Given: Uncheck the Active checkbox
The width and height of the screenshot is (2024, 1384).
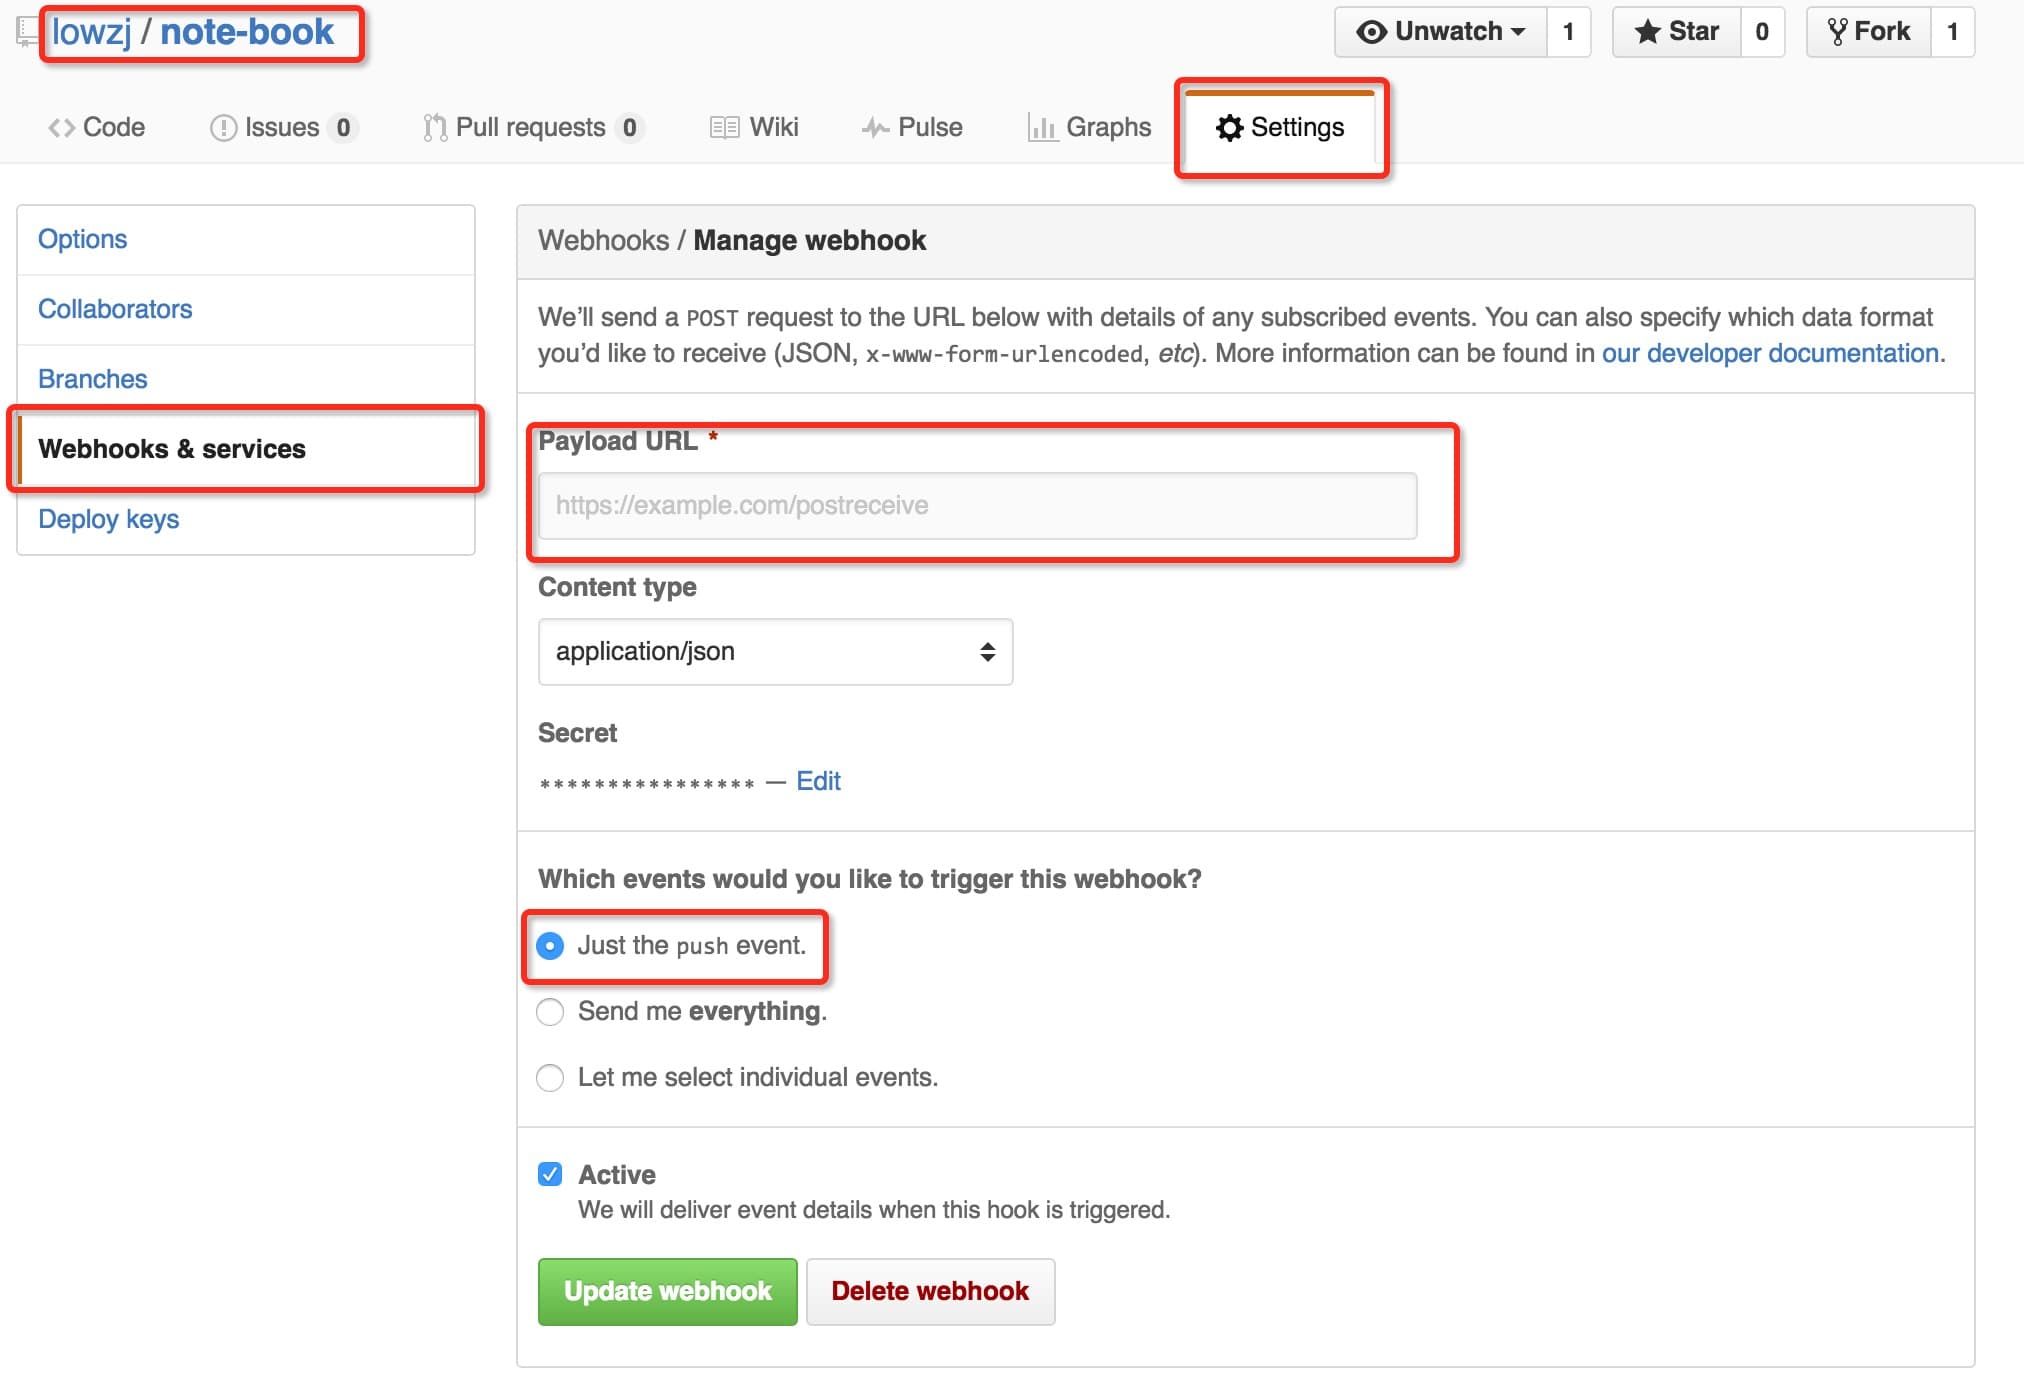Looking at the screenshot, I should point(550,1174).
